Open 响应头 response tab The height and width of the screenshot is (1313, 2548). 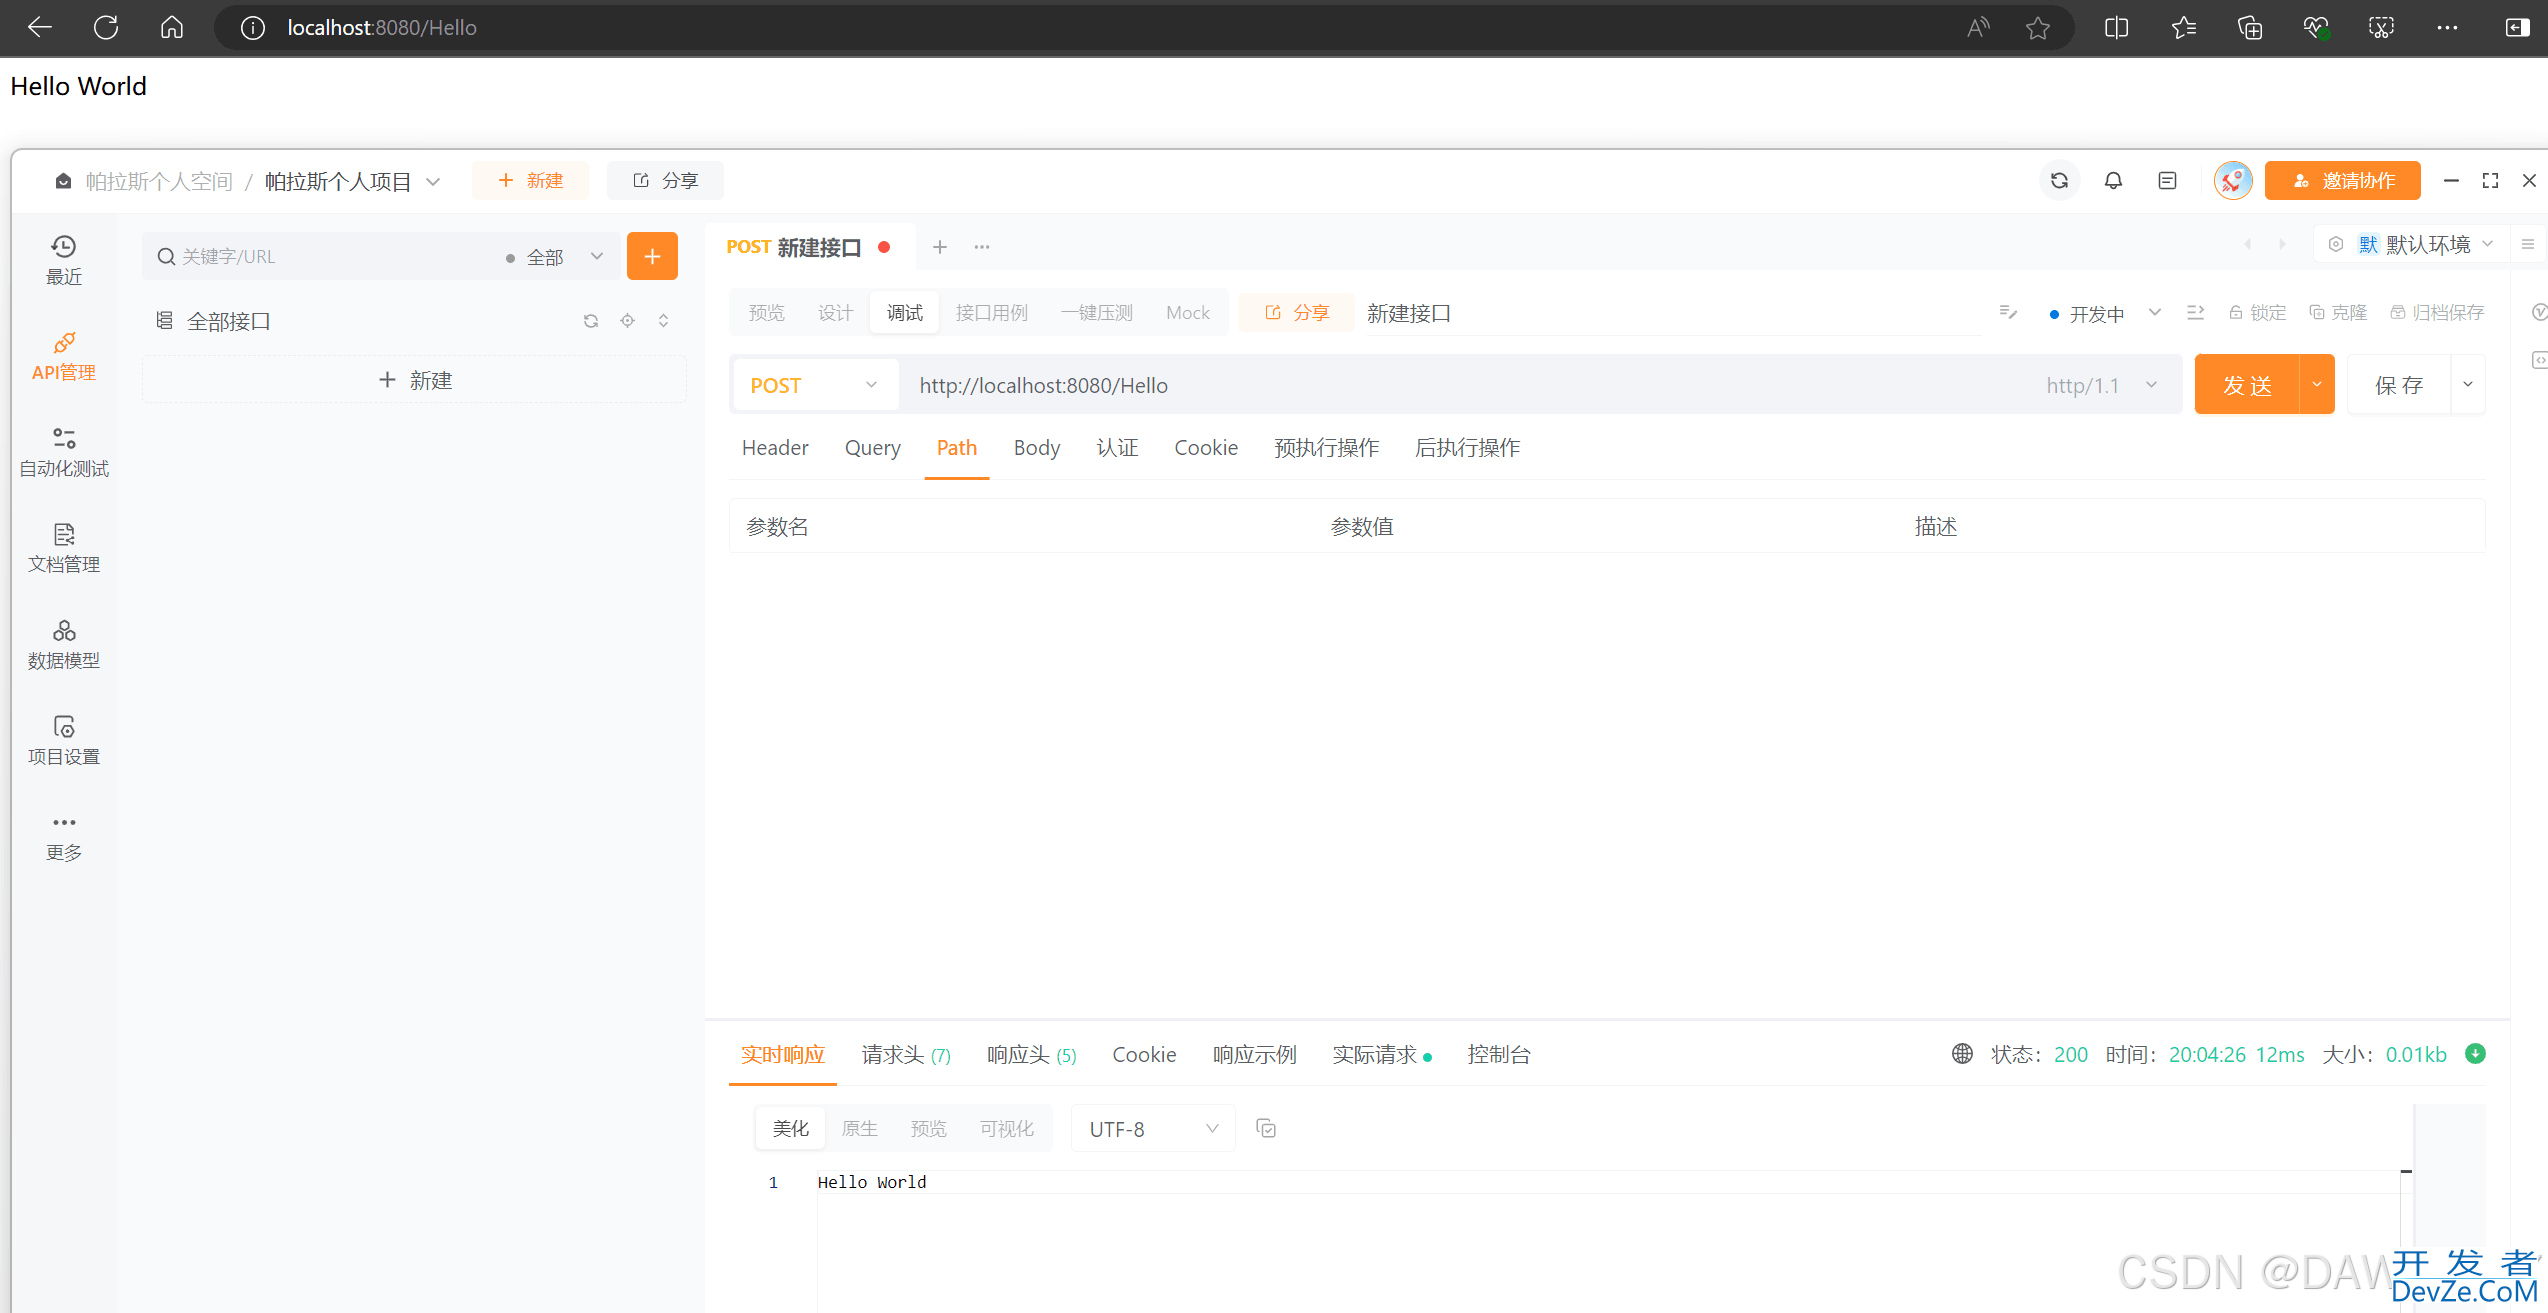click(1031, 1055)
